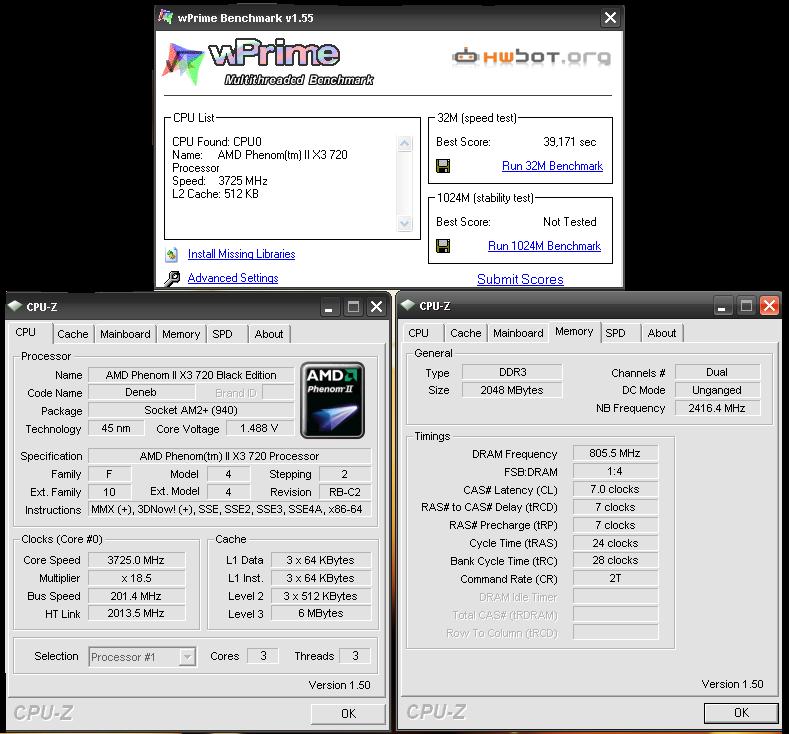Click OK in the right CPU-Z window
Screen dimensions: 789x734
click(741, 713)
